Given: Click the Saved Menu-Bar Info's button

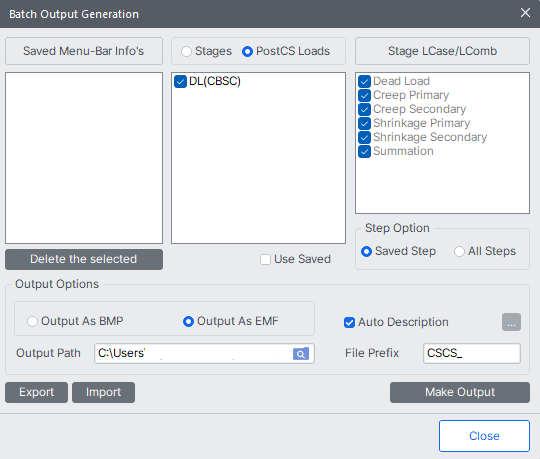Looking at the screenshot, I should point(84,51).
